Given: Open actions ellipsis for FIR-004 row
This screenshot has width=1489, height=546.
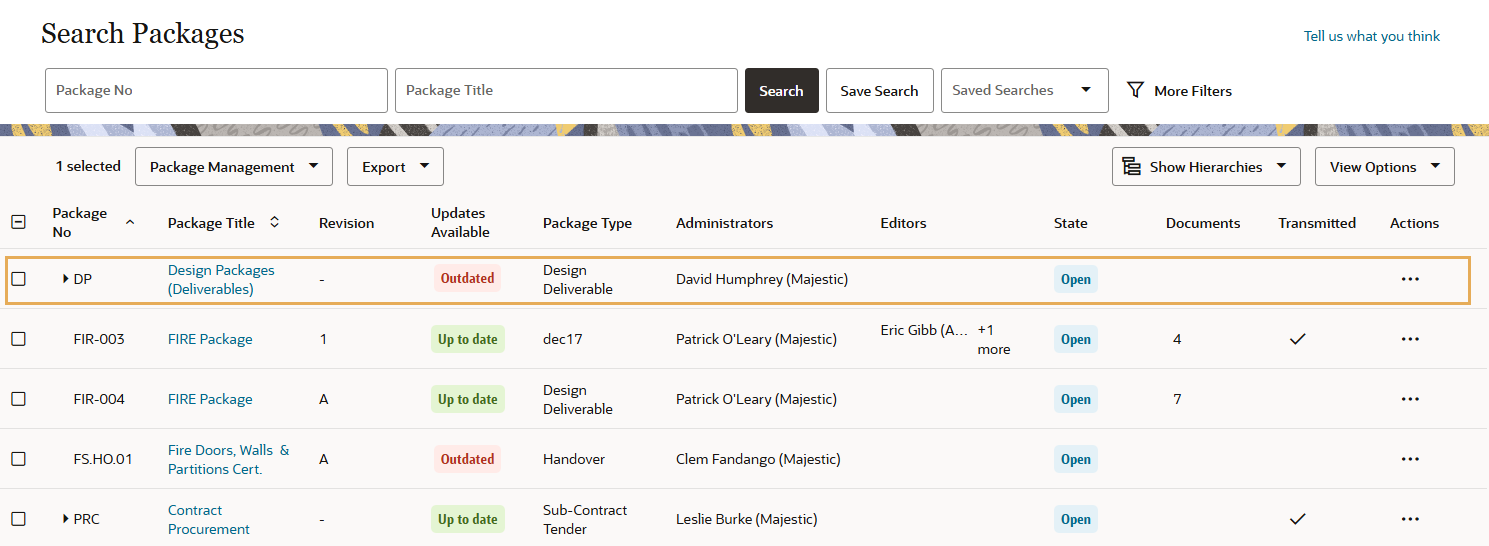Looking at the screenshot, I should click(1410, 399).
